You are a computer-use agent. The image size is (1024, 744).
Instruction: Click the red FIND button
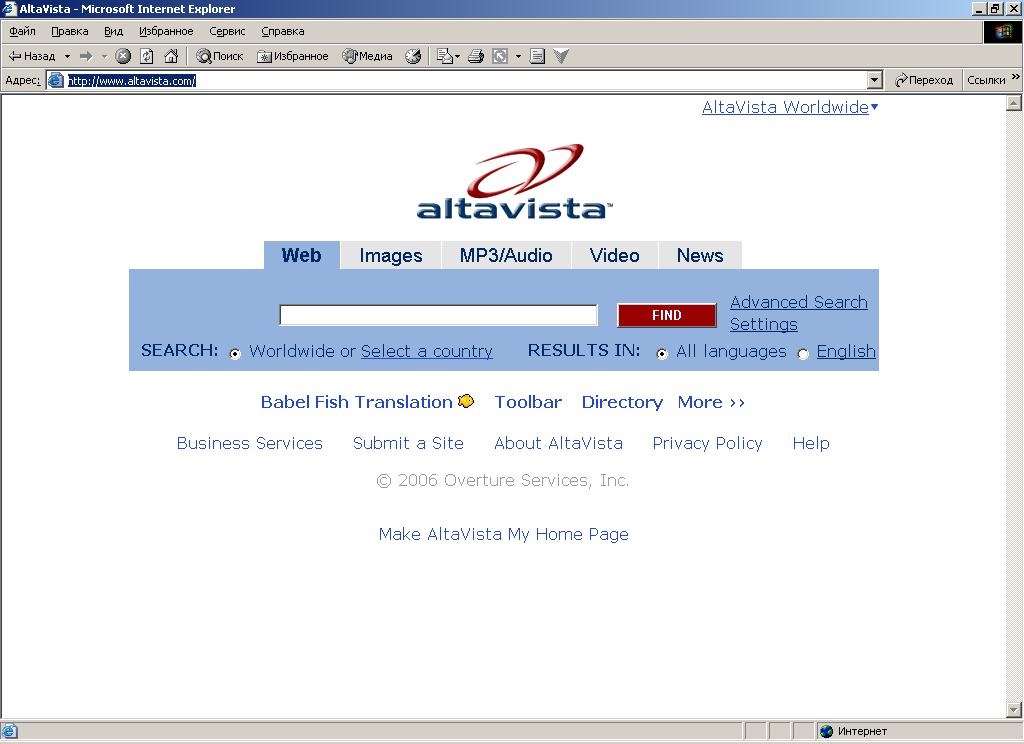[x=667, y=315]
